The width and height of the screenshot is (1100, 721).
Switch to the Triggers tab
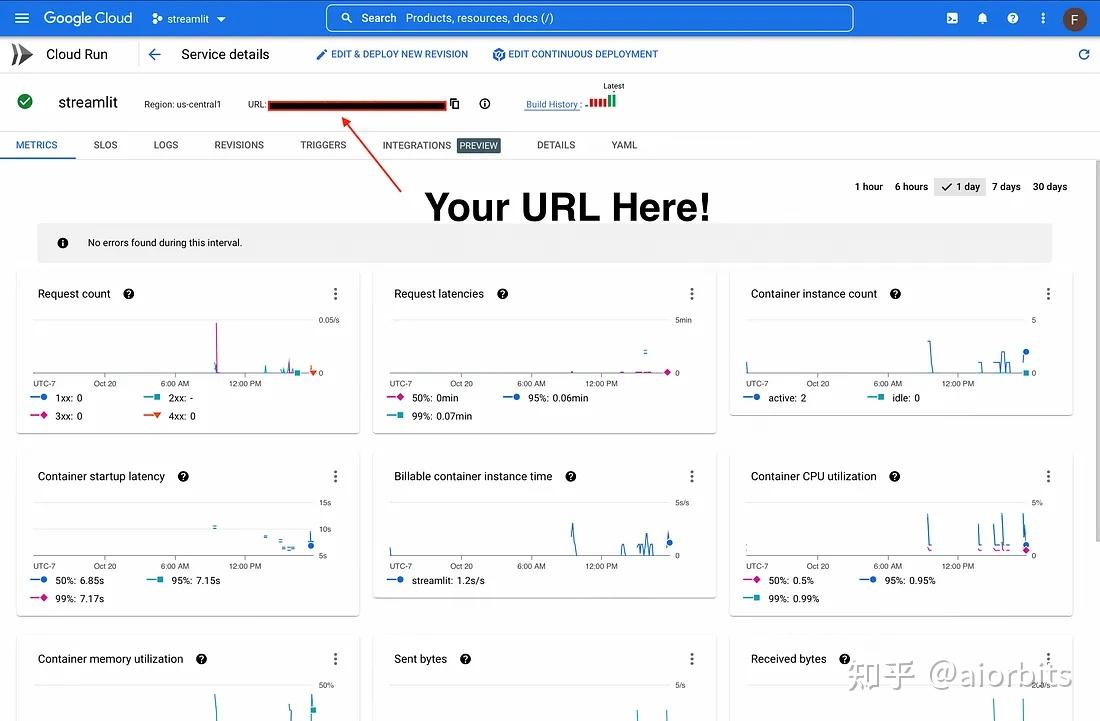coord(323,145)
